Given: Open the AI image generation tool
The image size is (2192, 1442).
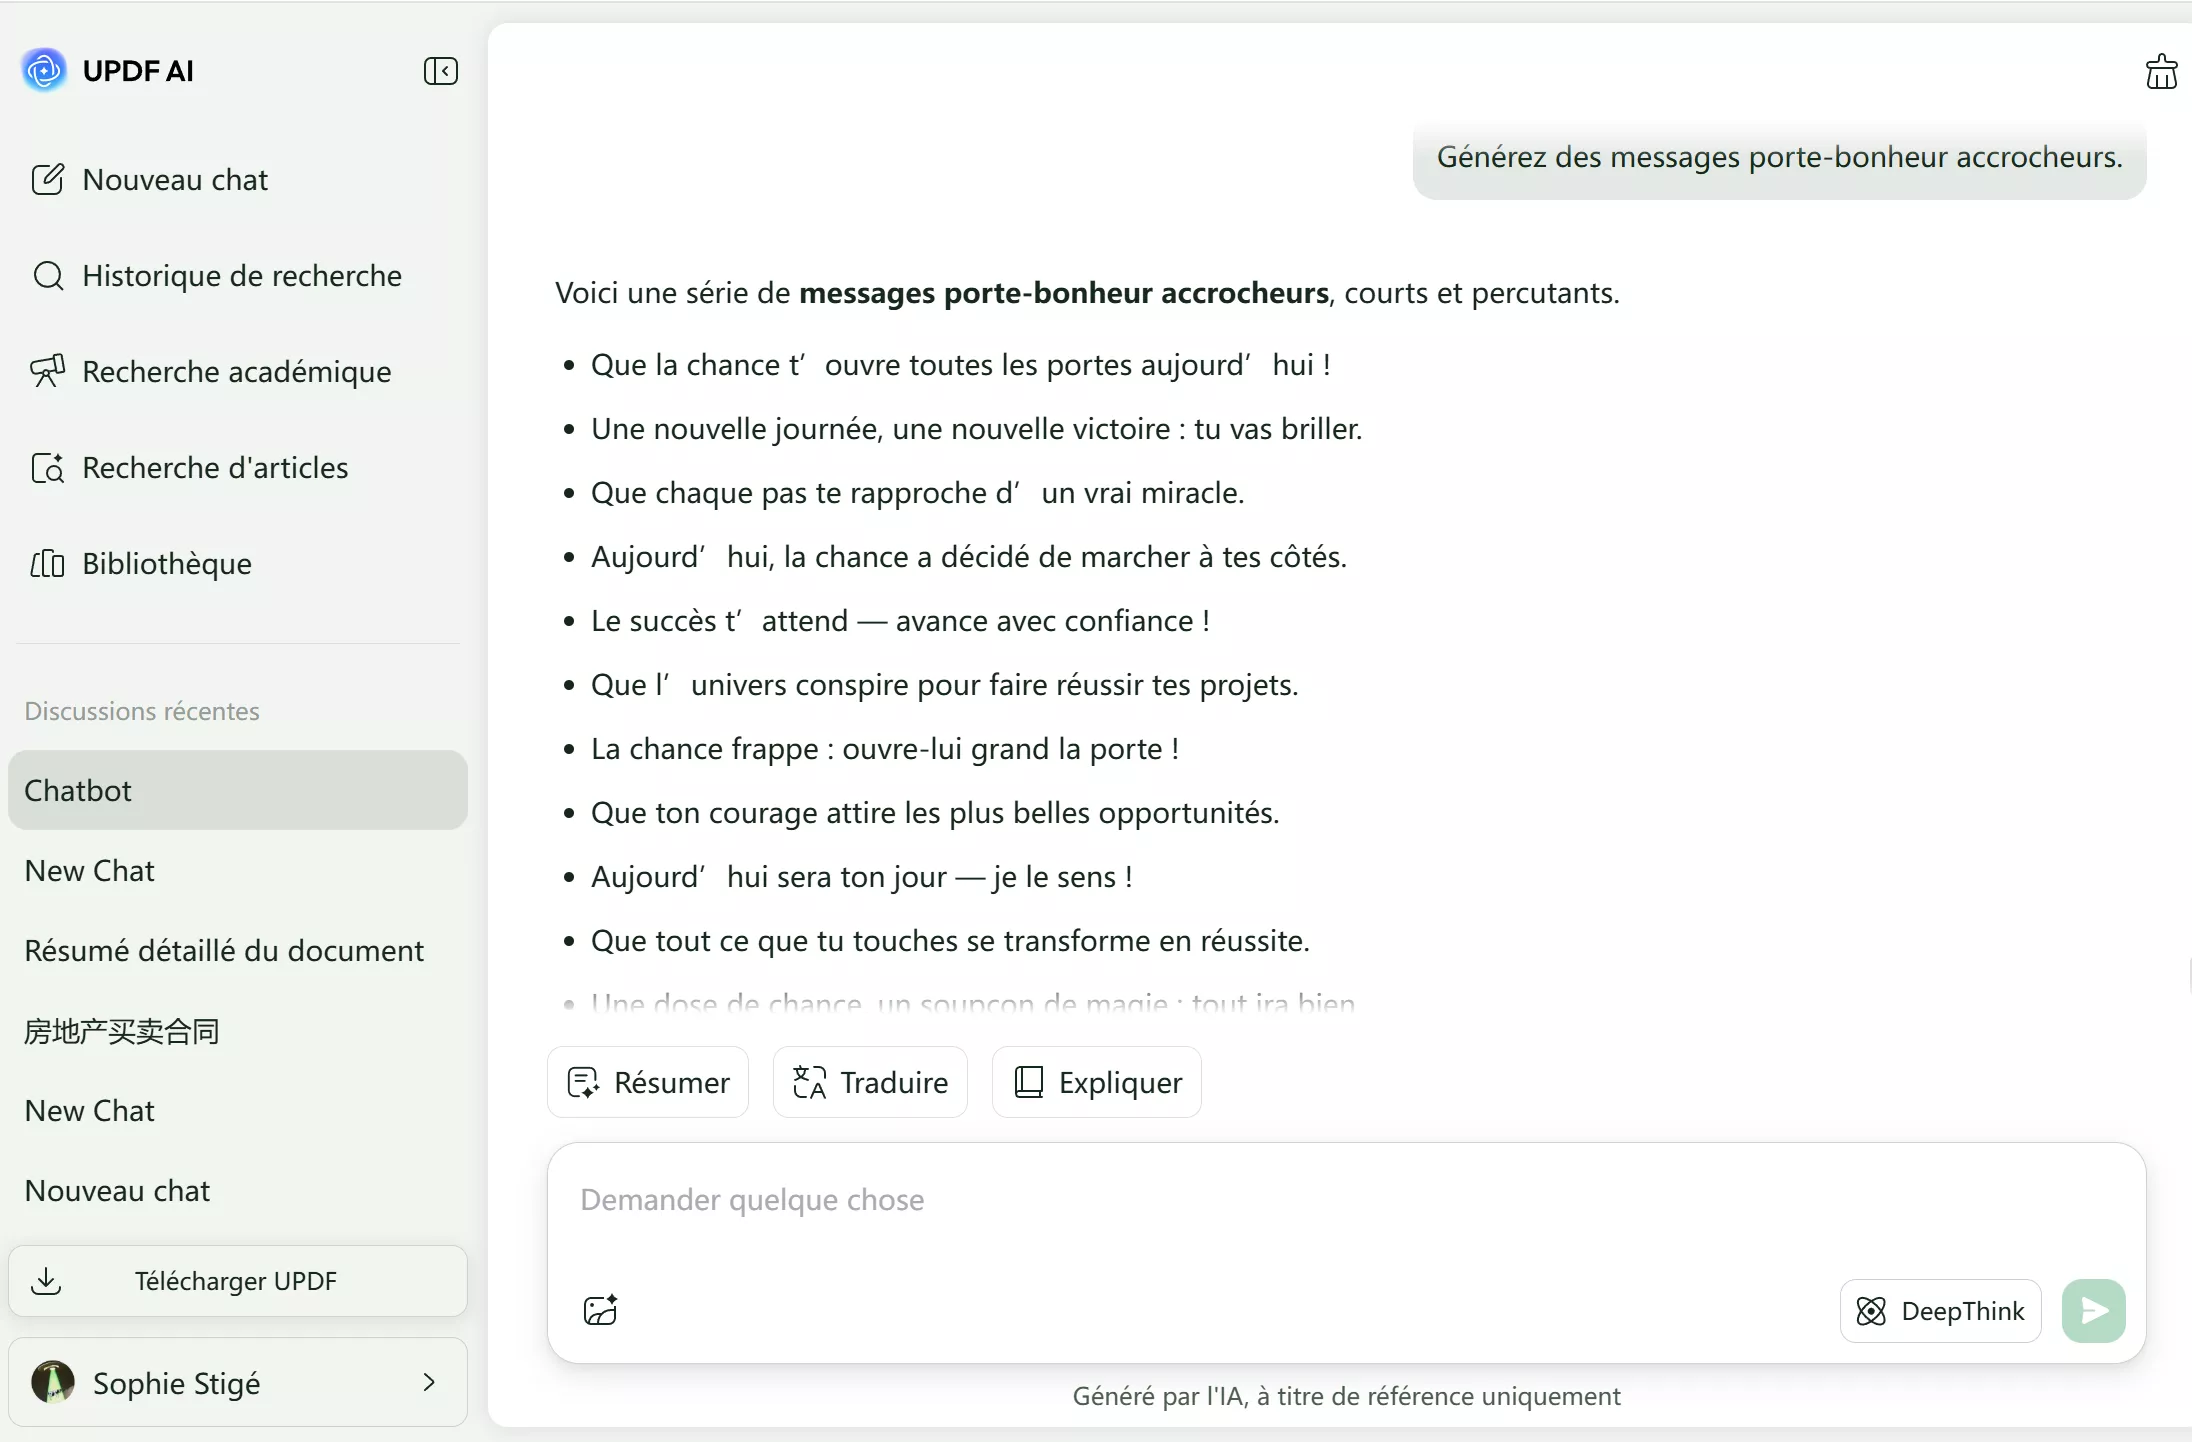Looking at the screenshot, I should 600,1310.
